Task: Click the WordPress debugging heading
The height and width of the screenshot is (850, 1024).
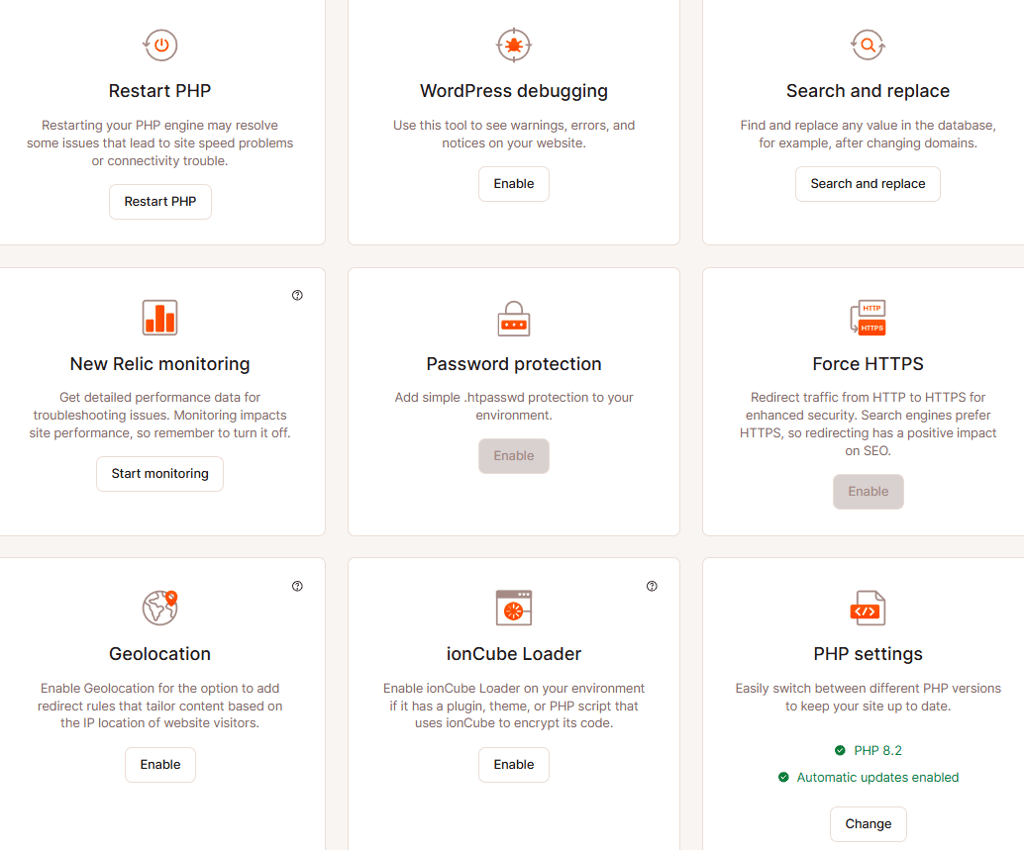Action: coord(514,91)
